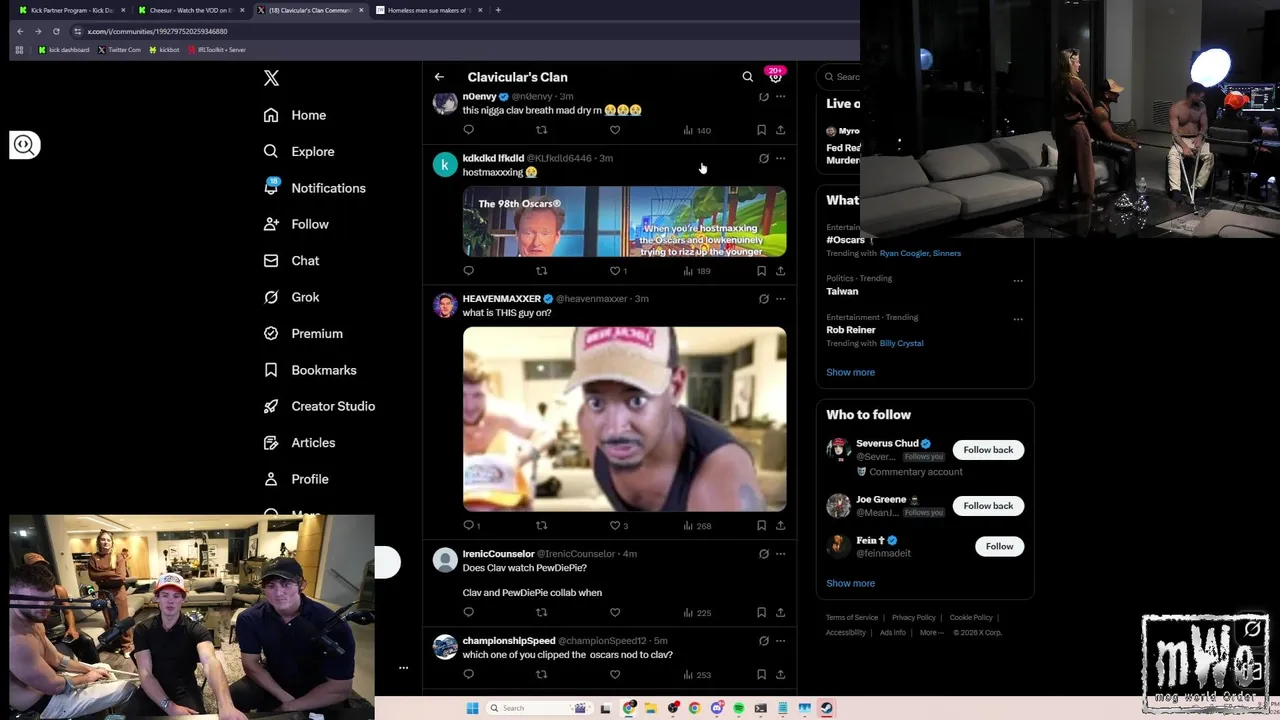Repost HEAVENMAXXER's post
The image size is (1280, 720).
(541, 526)
